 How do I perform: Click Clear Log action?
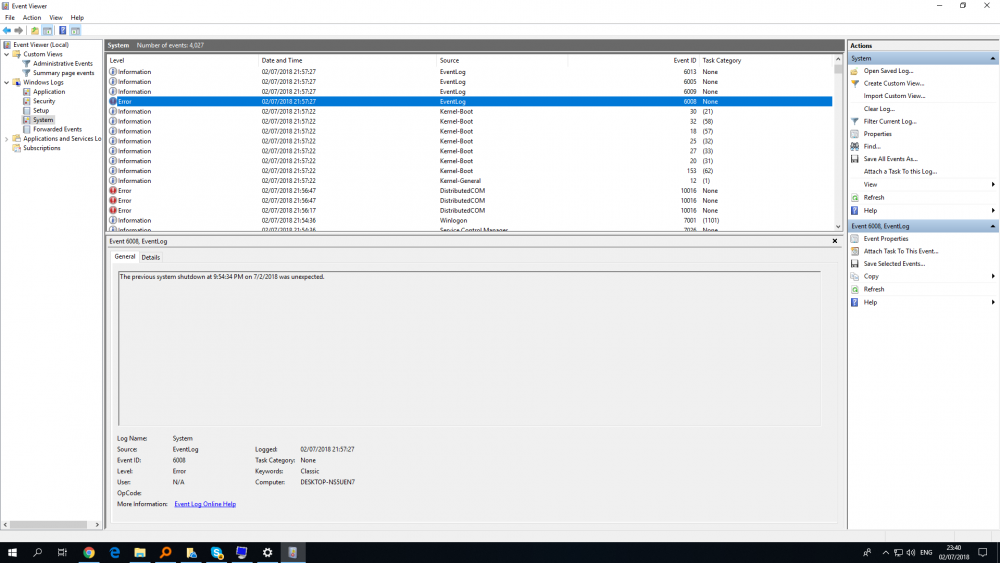879,109
